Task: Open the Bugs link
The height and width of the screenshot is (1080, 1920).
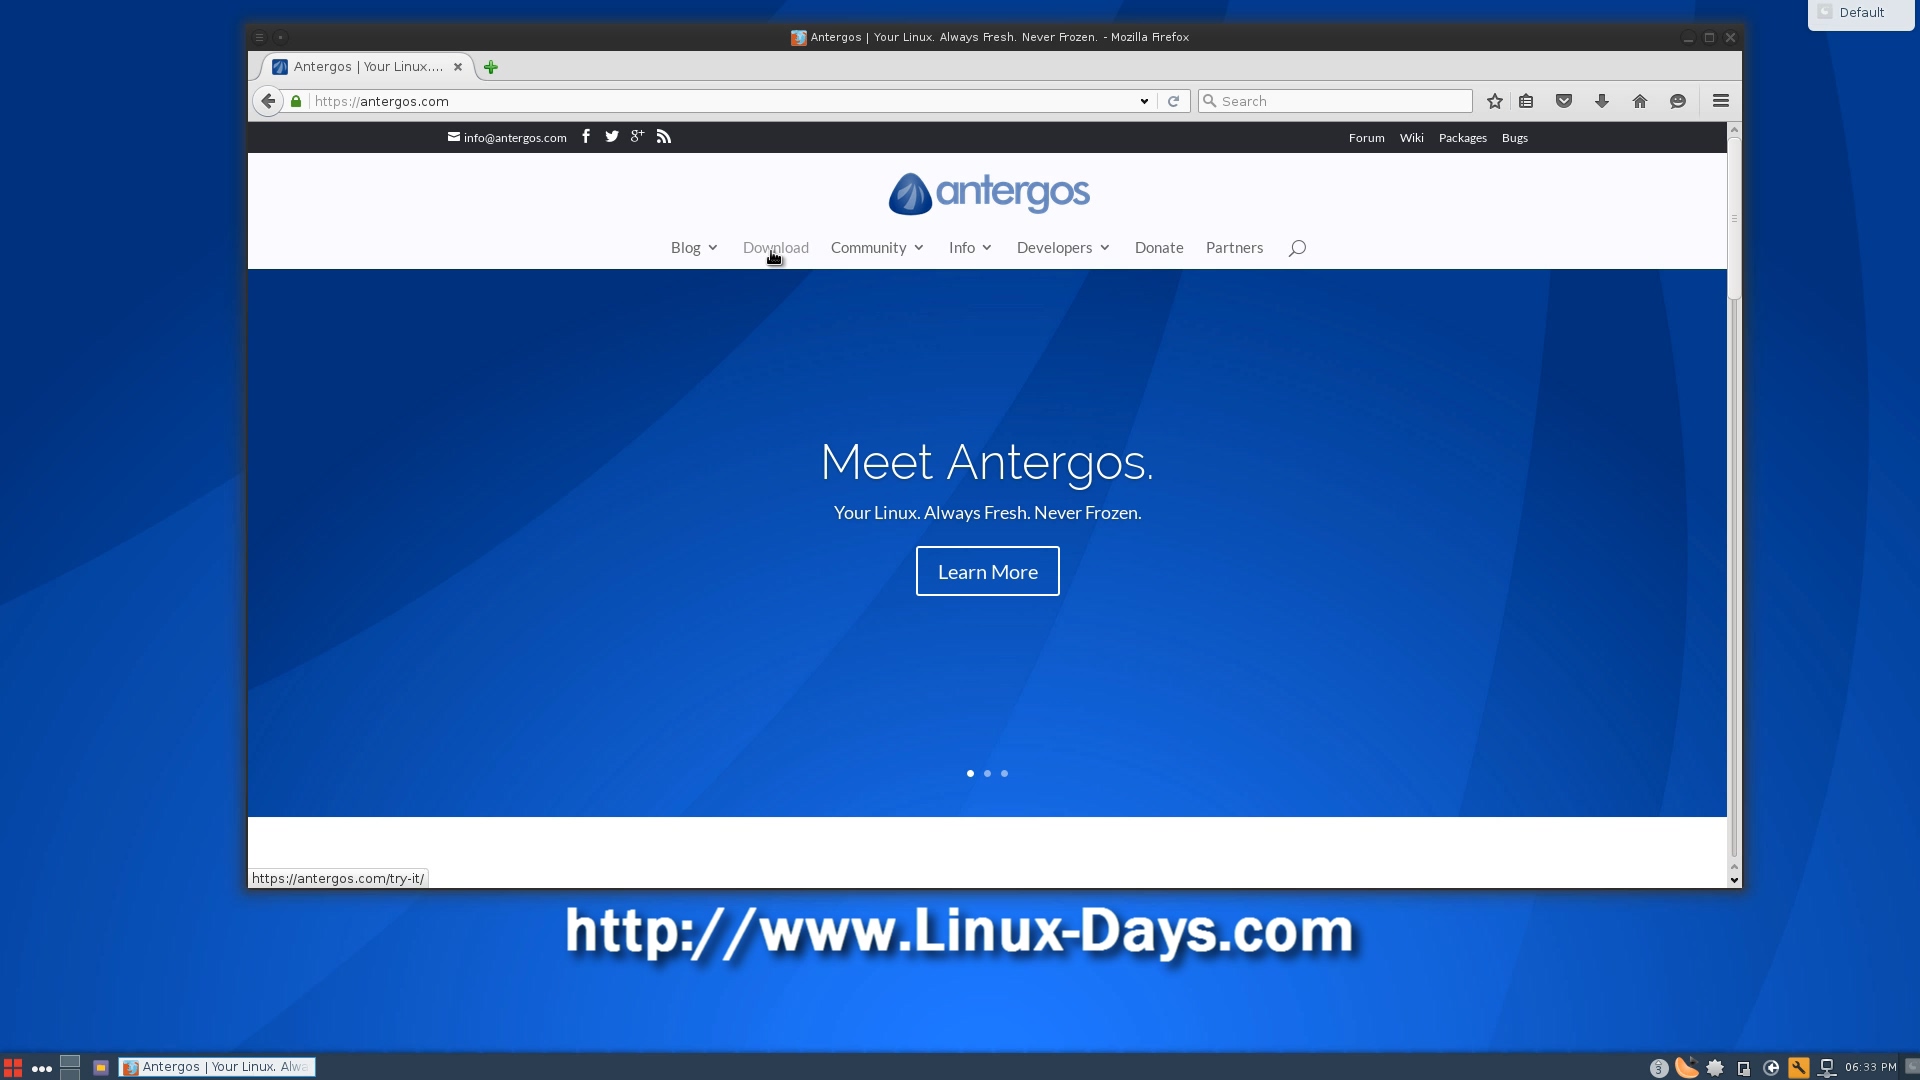Action: tap(1514, 138)
